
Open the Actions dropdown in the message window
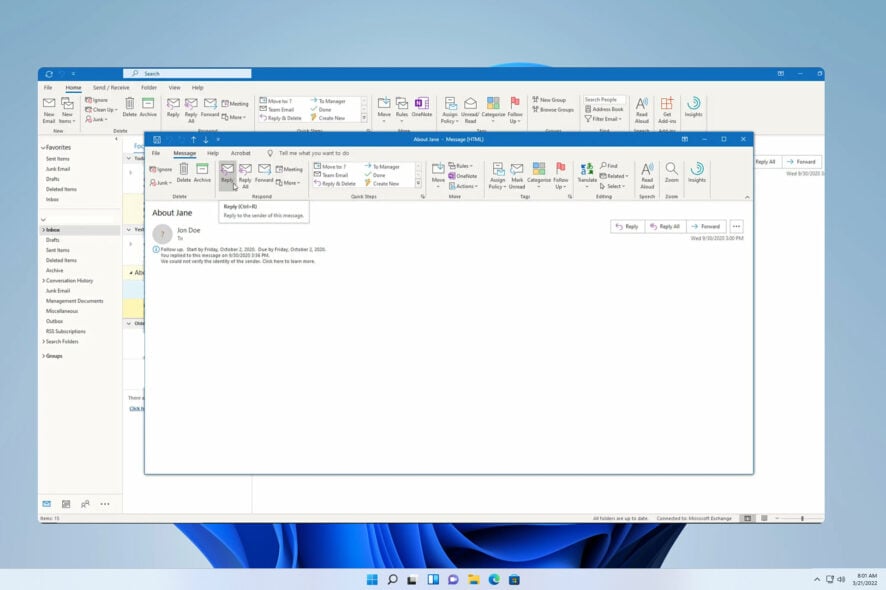coord(464,186)
